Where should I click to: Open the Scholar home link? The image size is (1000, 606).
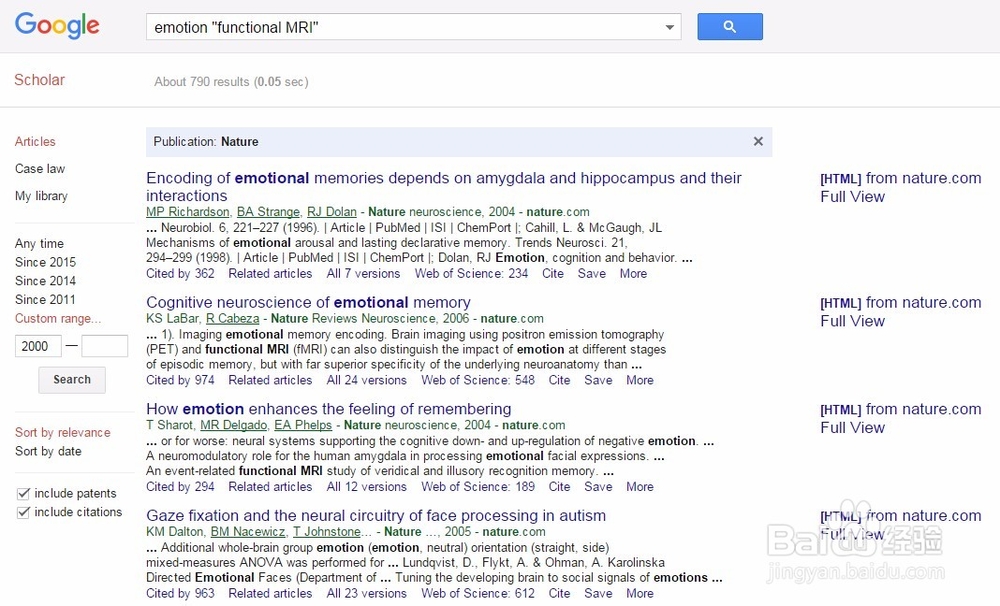[x=40, y=80]
